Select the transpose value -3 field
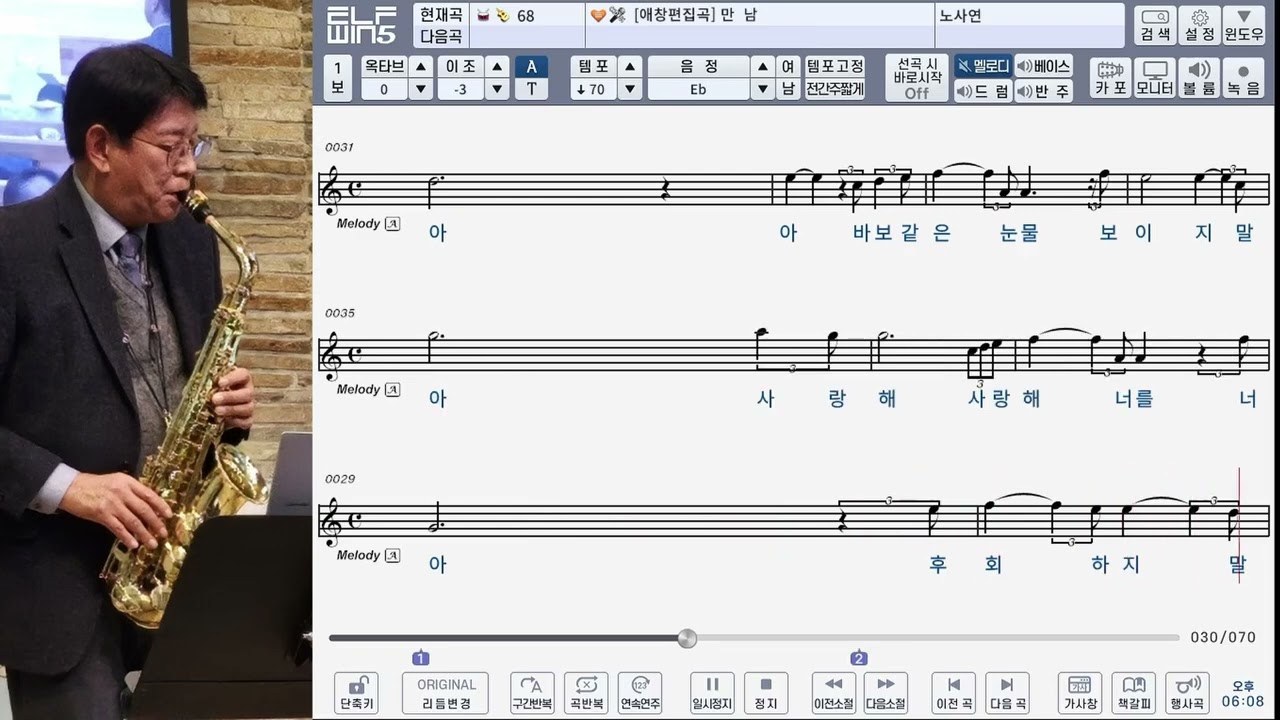 click(460, 89)
